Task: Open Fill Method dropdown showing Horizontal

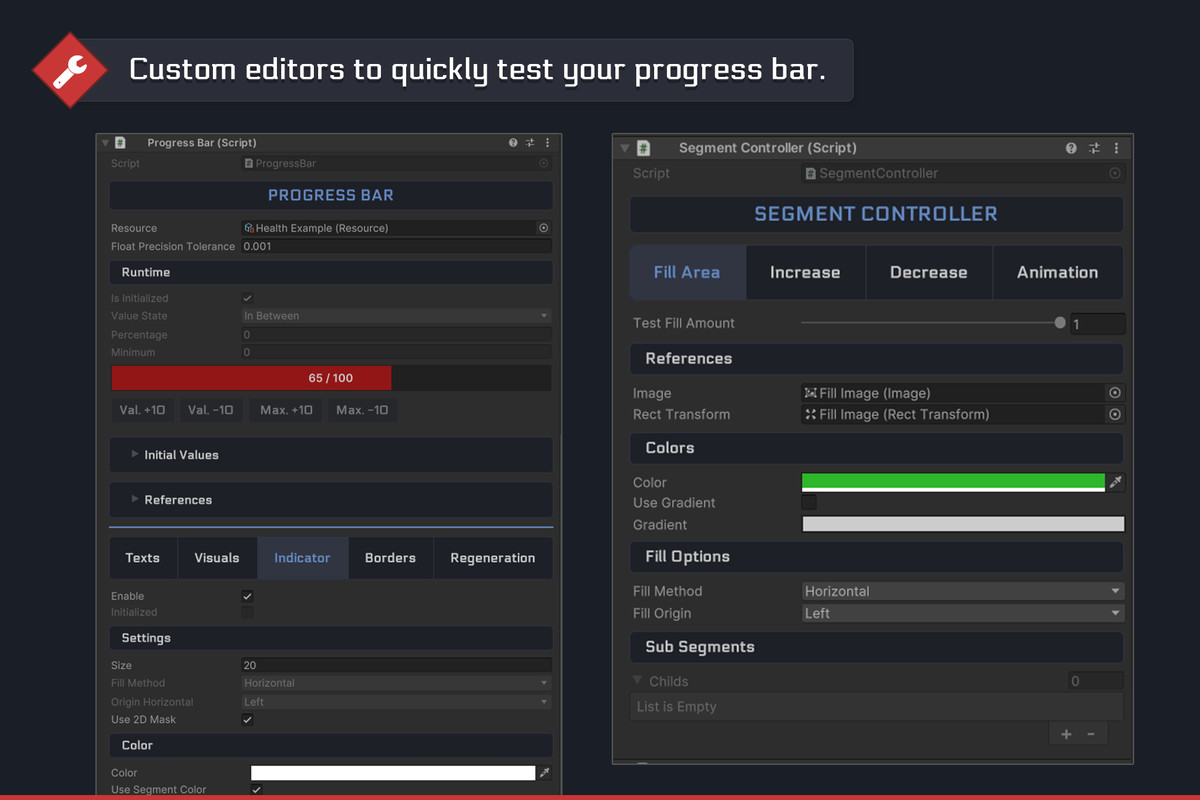Action: pyautogui.click(x=963, y=591)
